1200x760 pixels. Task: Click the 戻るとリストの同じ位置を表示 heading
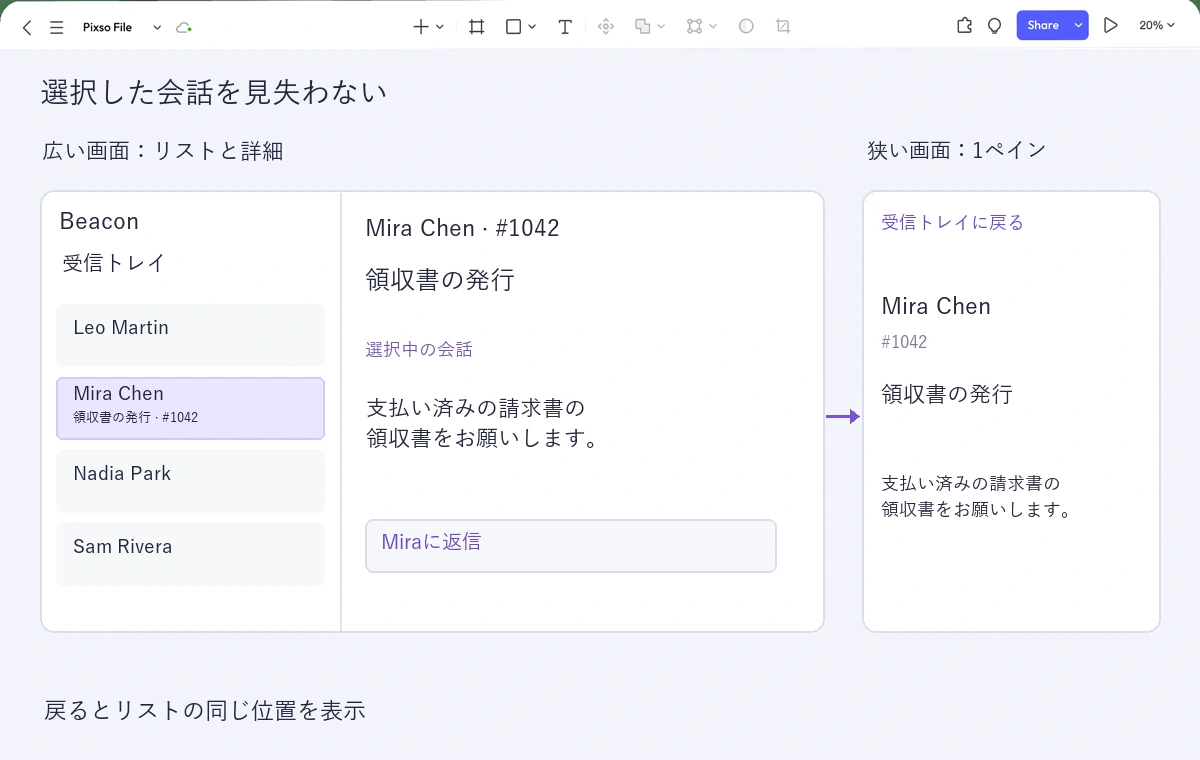[205, 710]
